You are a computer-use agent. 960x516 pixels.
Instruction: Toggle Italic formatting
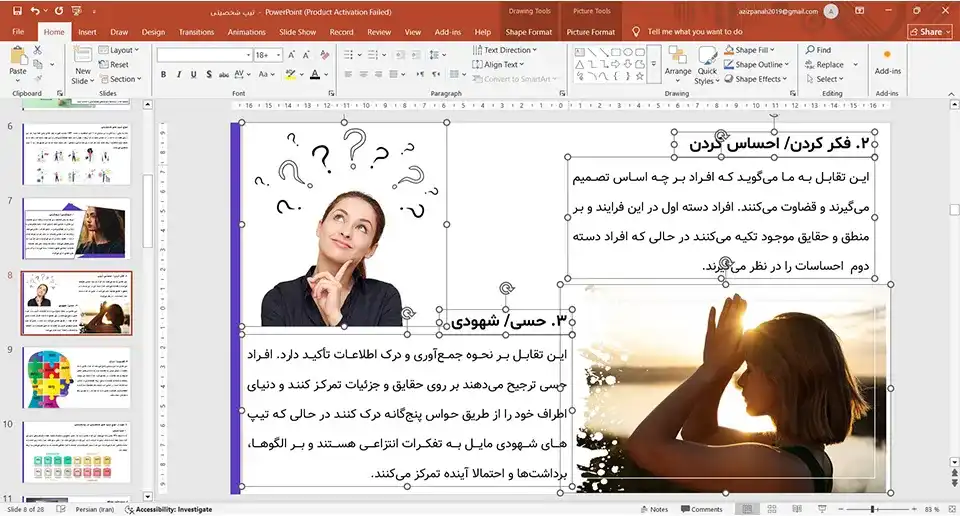click(x=179, y=75)
